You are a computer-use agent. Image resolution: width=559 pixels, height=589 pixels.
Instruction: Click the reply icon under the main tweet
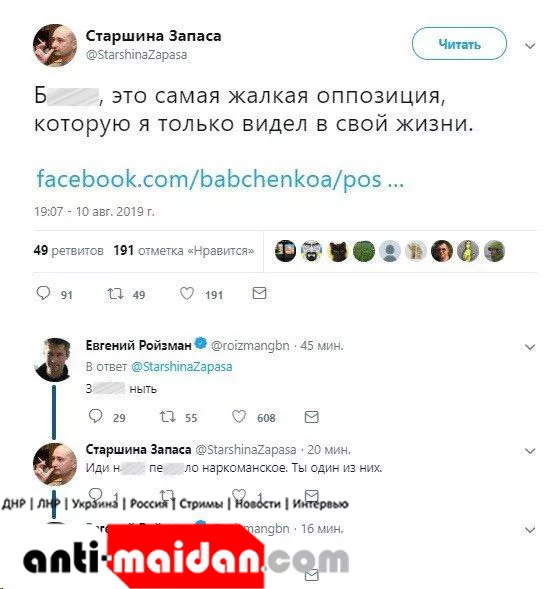tap(43, 293)
